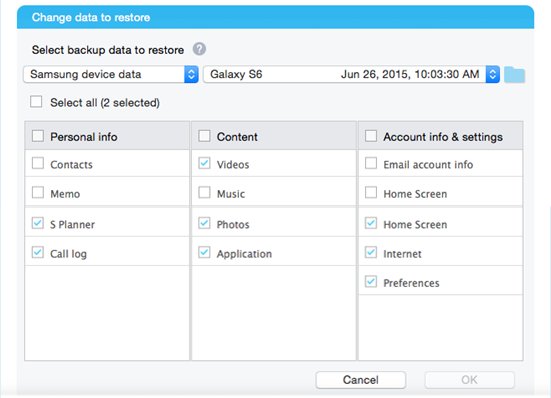Click the 'Preferences' label text
Viewport: 551px width, 398px height.
(x=411, y=283)
